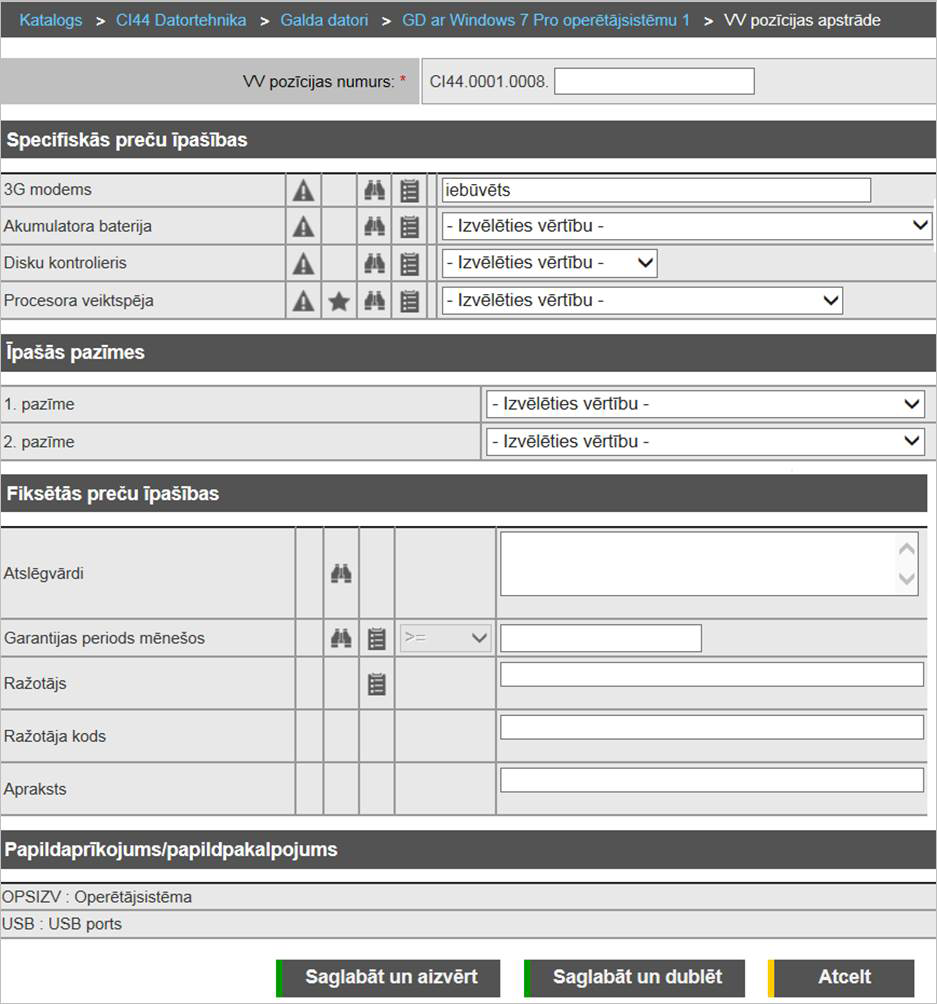Click binoculars icon in Atslēgvārdi row
Screen dimensions: 937x1004
click(x=341, y=574)
